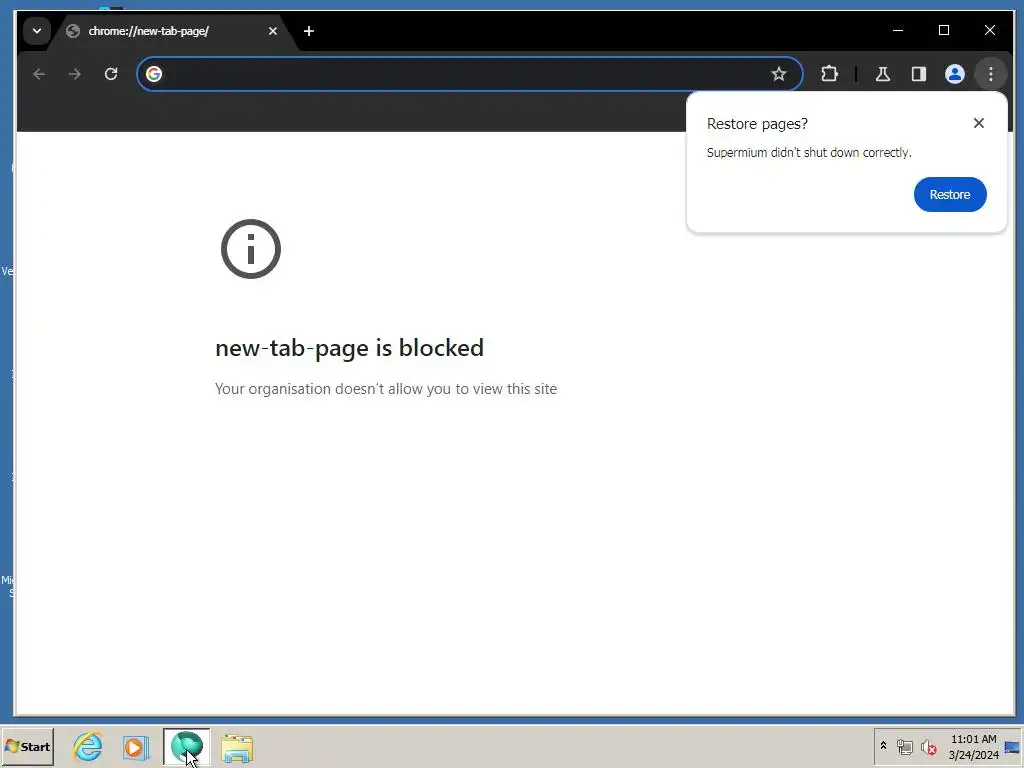Image resolution: width=1024 pixels, height=768 pixels.
Task: Open the taskbar clock showing 11:01 AM
Action: coord(974,747)
